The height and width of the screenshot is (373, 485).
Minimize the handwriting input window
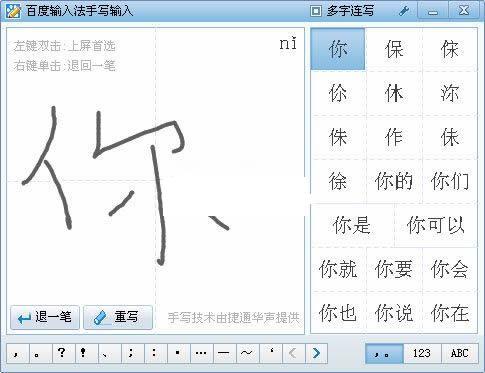click(x=433, y=11)
